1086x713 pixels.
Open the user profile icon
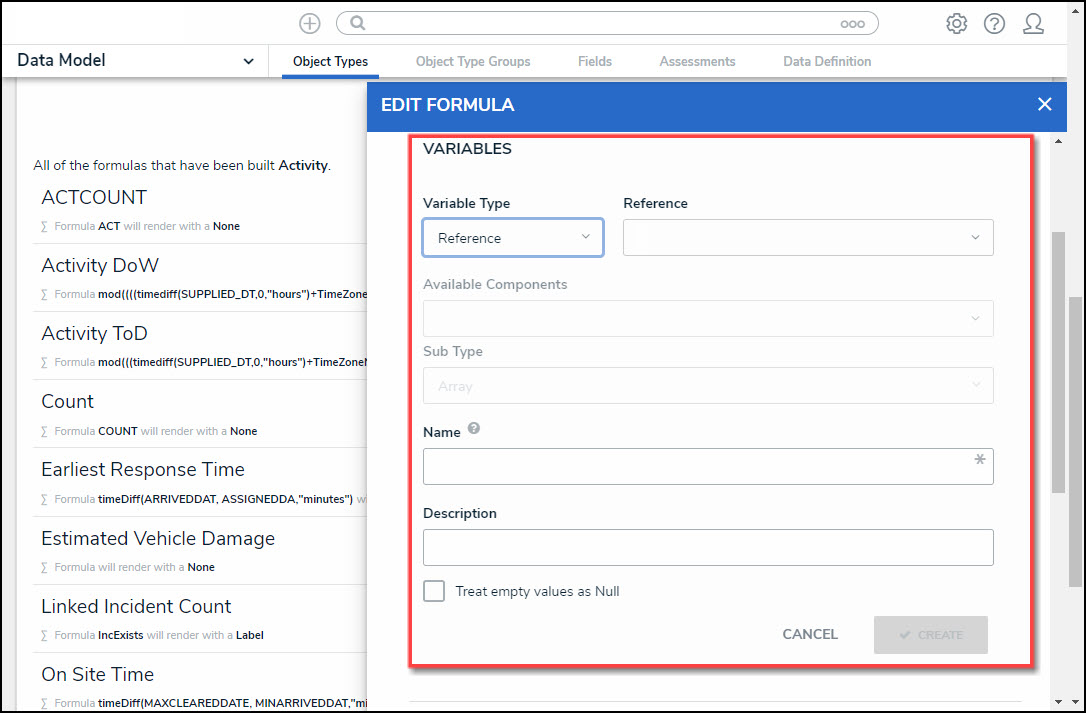[x=1033, y=23]
